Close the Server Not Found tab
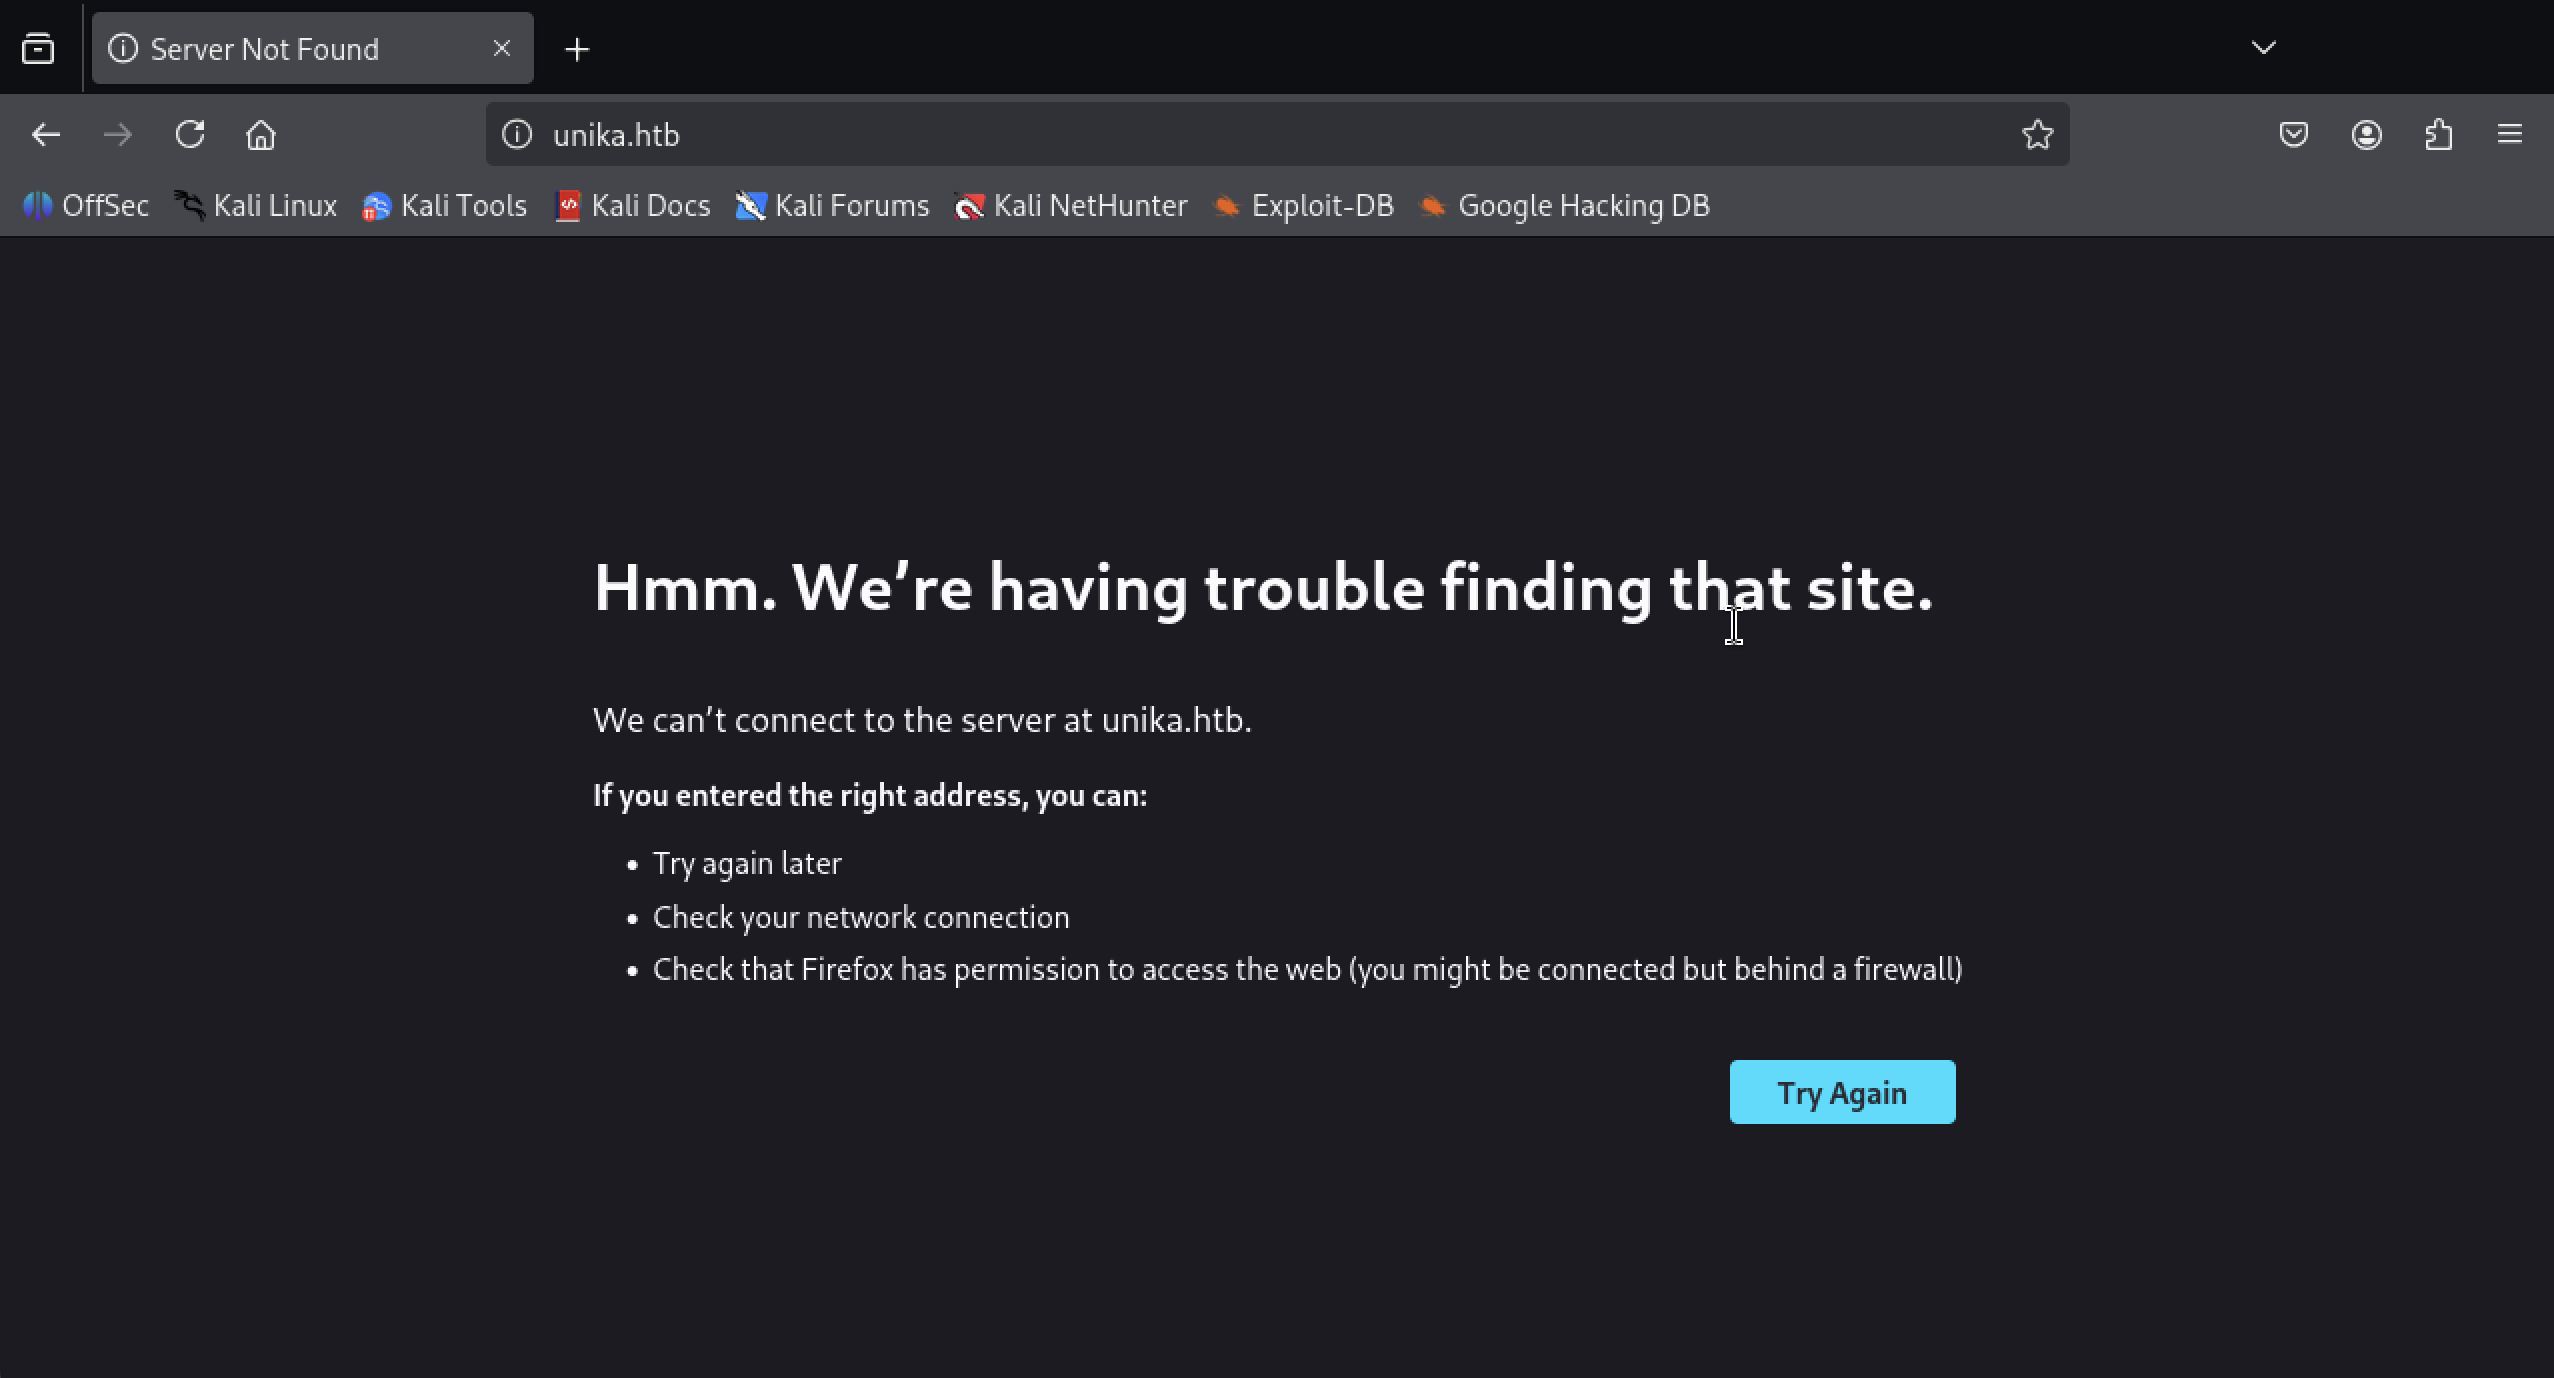The image size is (2554, 1378). tap(502, 48)
